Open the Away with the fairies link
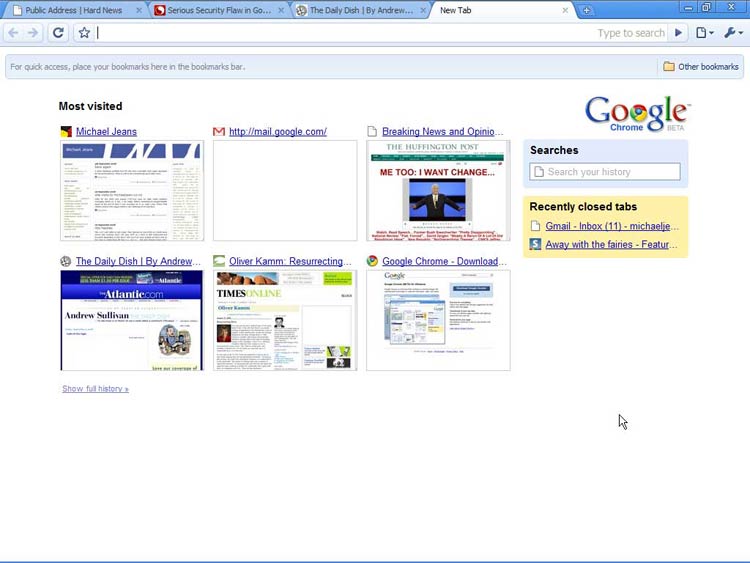The image size is (750, 563). 611,244
